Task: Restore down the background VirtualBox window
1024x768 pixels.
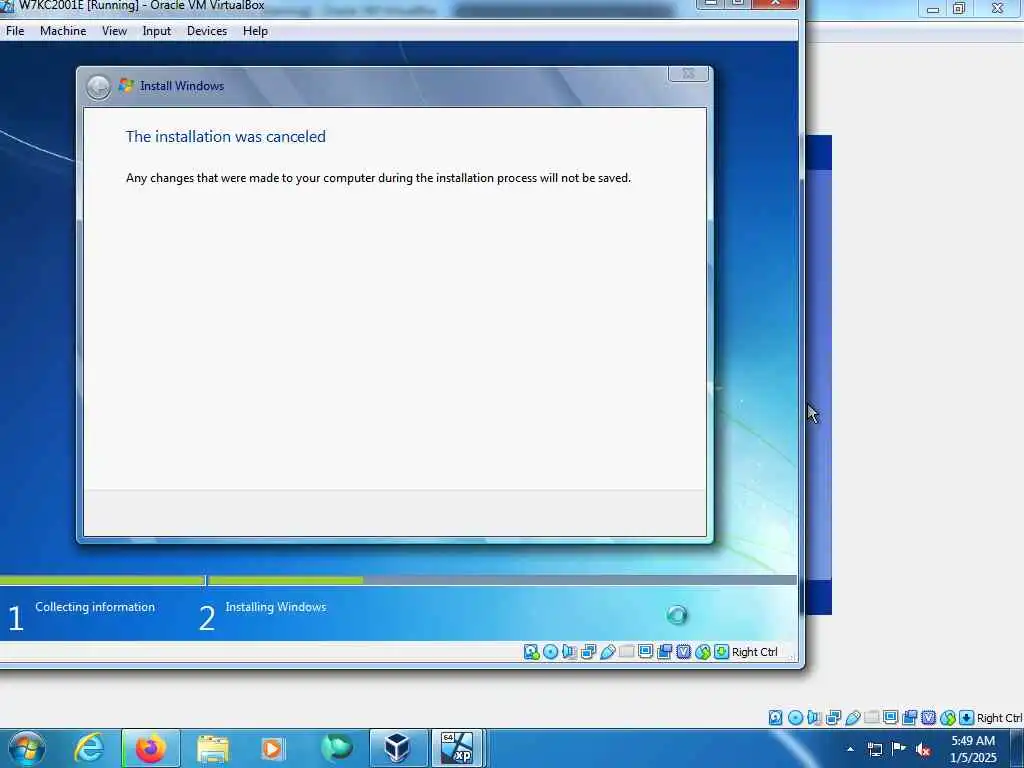Action: [x=959, y=8]
